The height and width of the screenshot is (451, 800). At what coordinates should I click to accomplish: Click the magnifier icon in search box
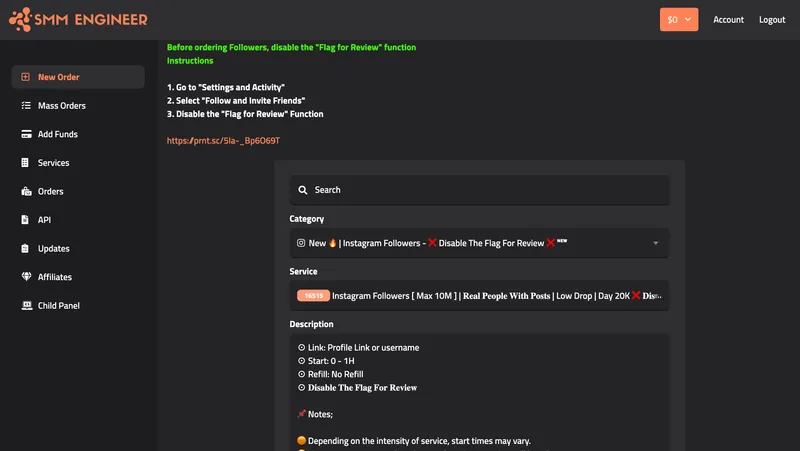tap(302, 190)
